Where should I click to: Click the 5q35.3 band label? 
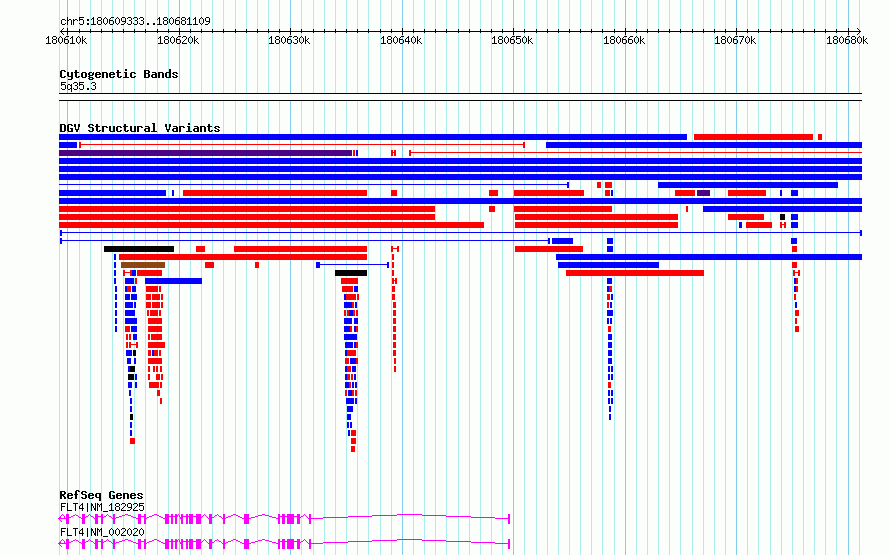click(78, 86)
